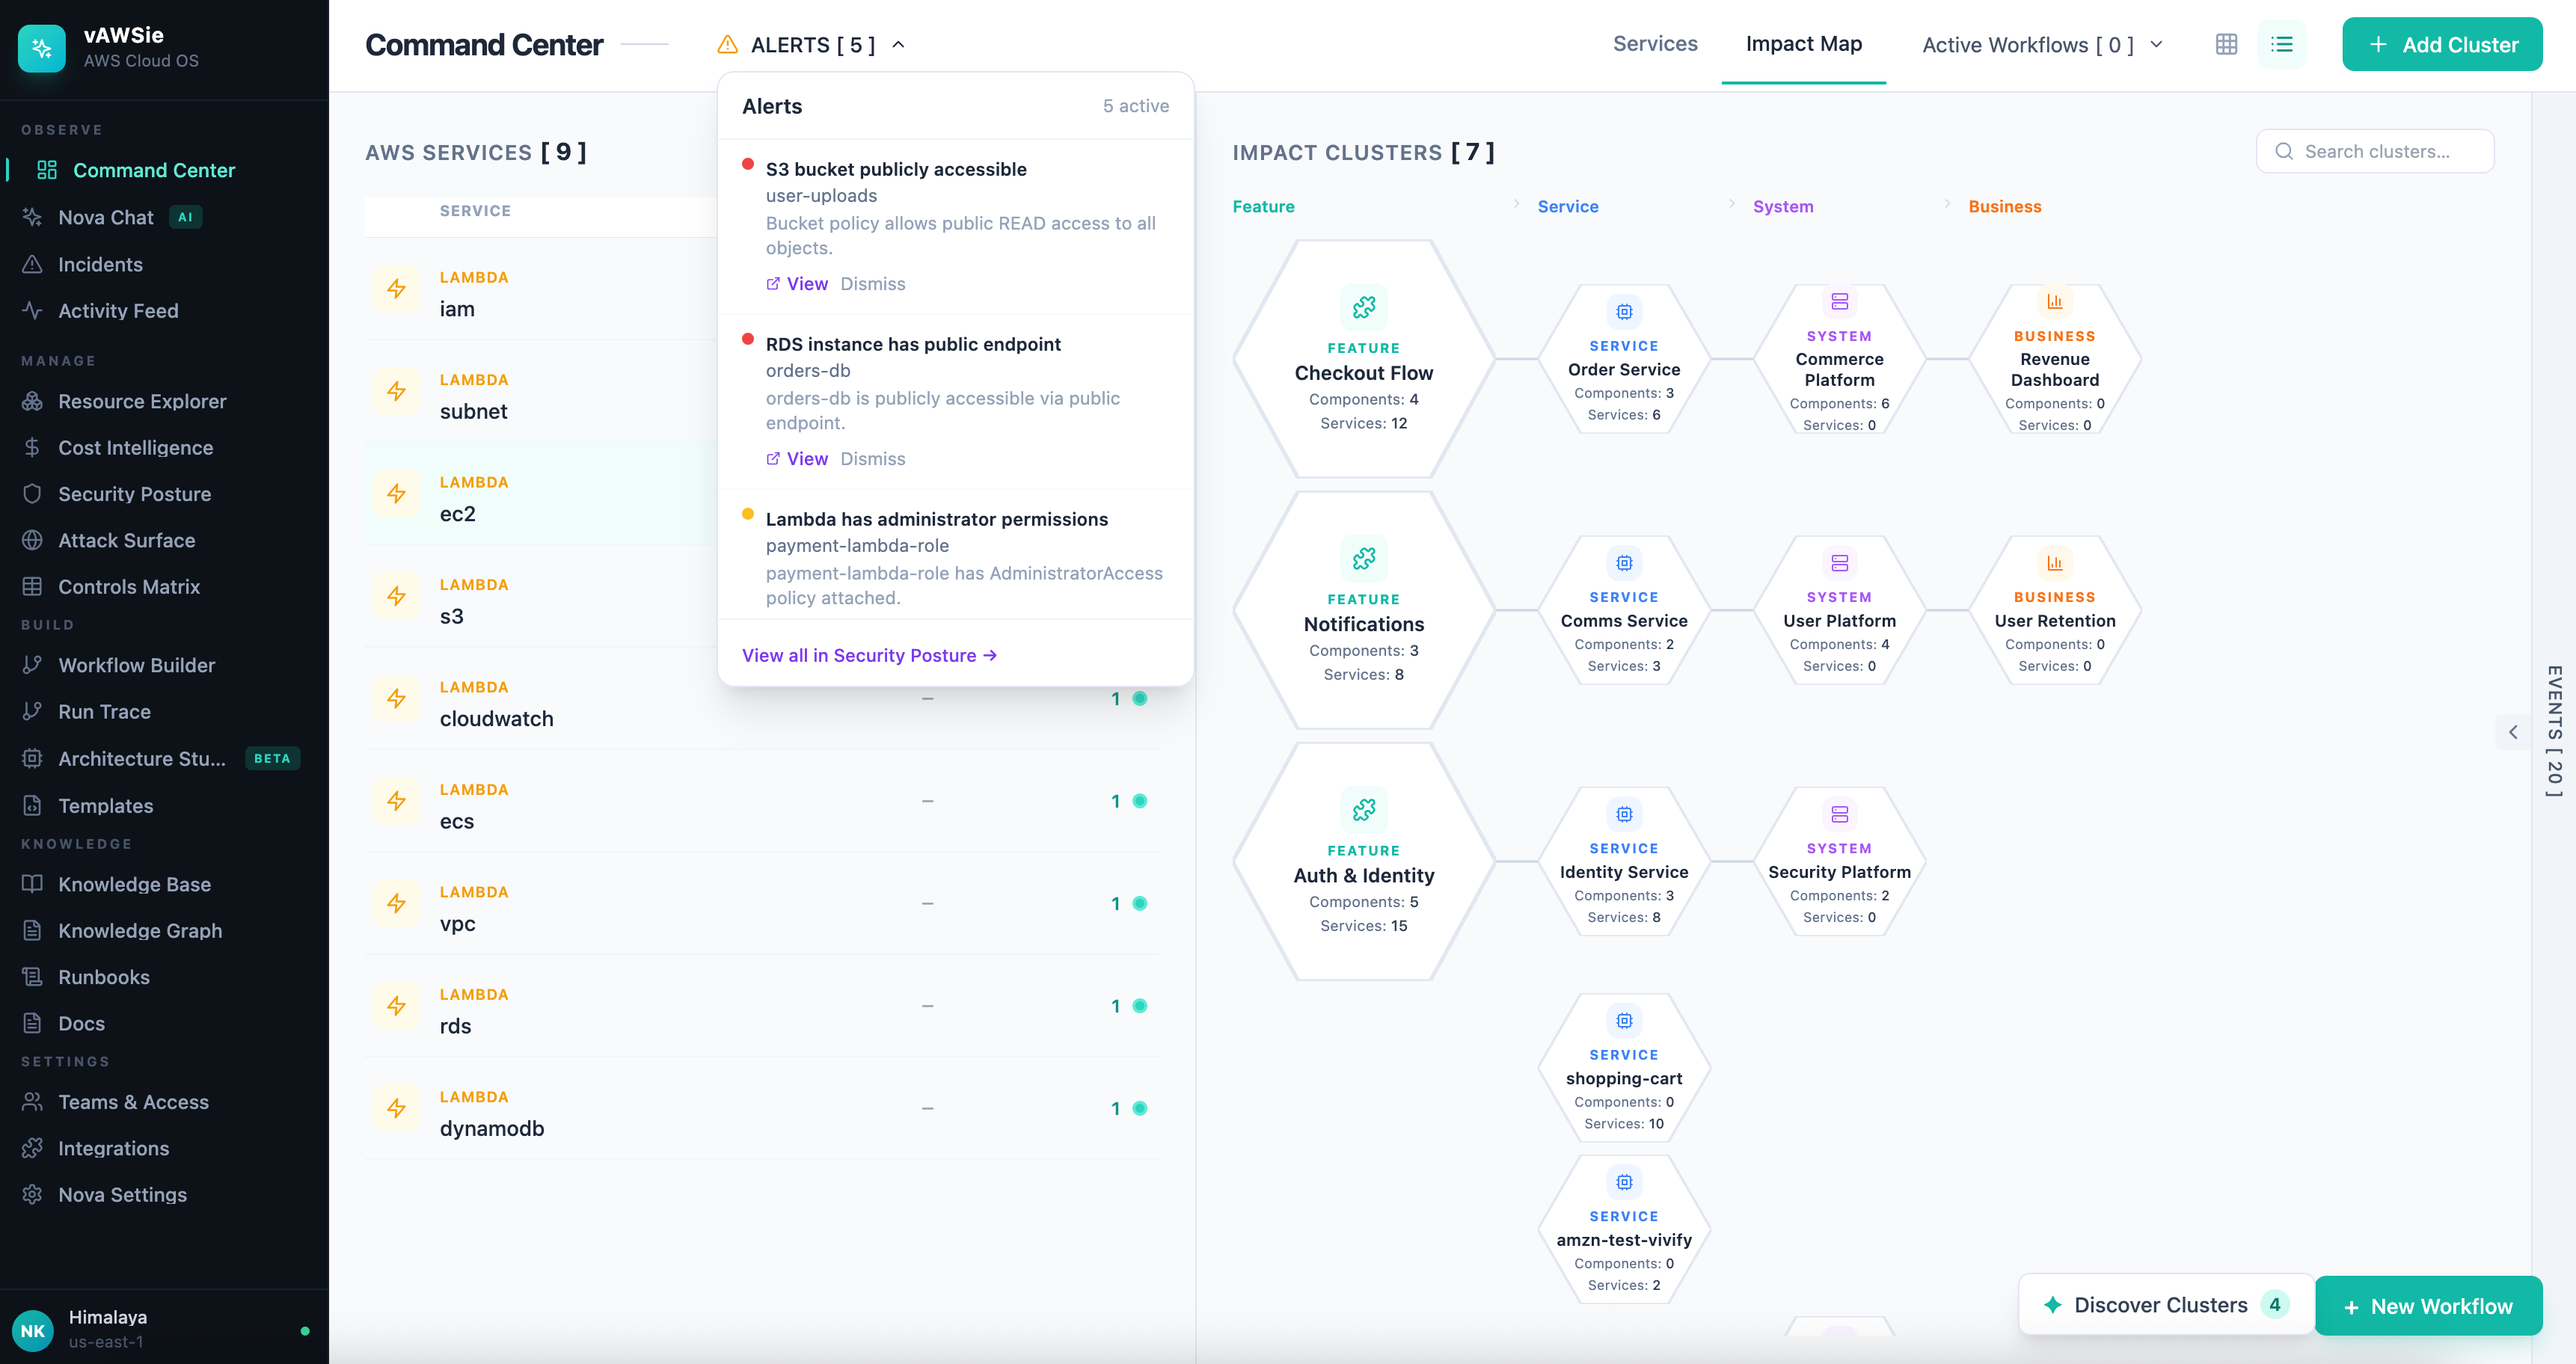This screenshot has height=1364, width=2576.
Task: Open View all in Security Posture link
Action: click(869, 655)
